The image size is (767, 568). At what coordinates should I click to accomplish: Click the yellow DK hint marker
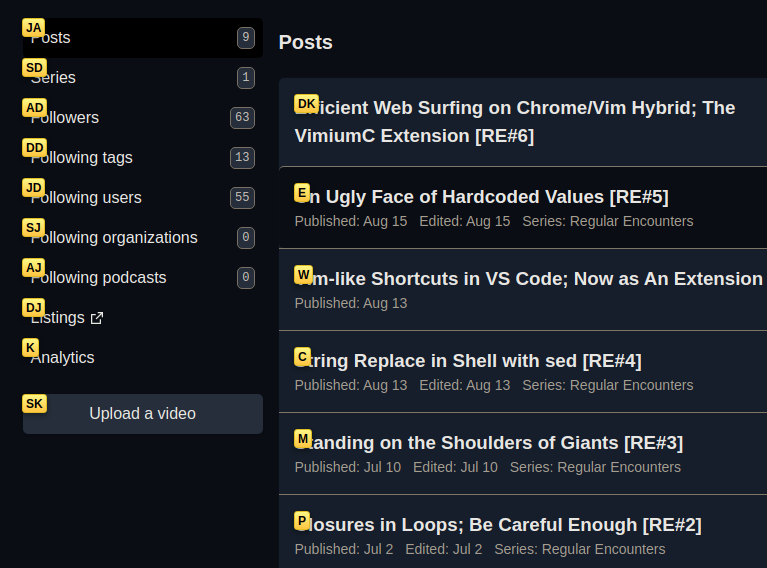[x=306, y=104]
